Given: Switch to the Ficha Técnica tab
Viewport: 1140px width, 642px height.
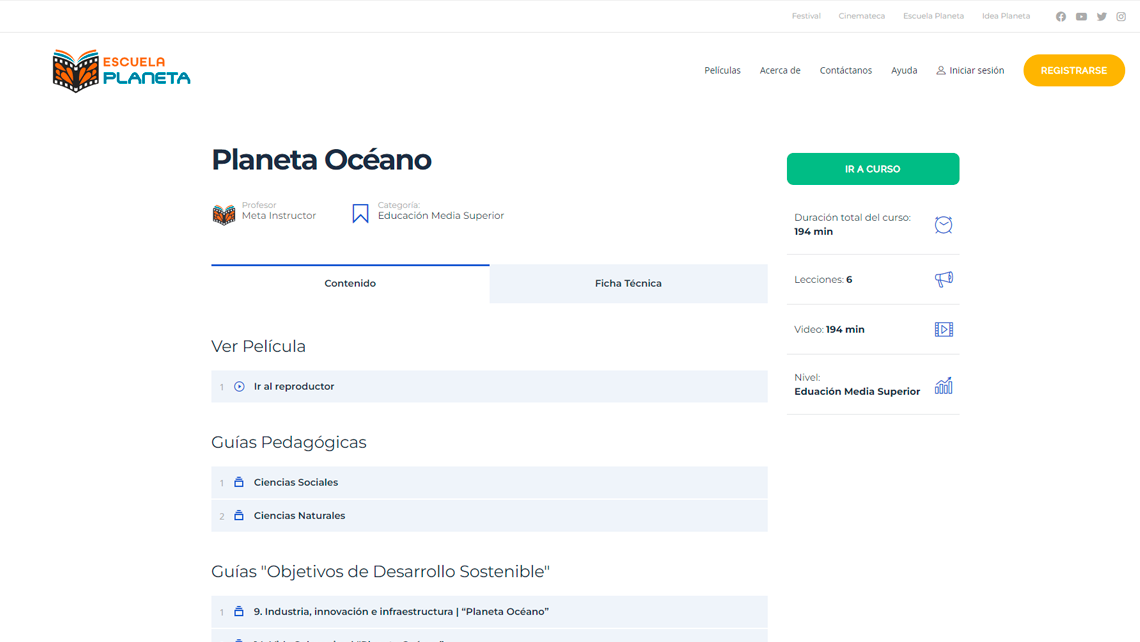Looking at the screenshot, I should click(x=628, y=284).
